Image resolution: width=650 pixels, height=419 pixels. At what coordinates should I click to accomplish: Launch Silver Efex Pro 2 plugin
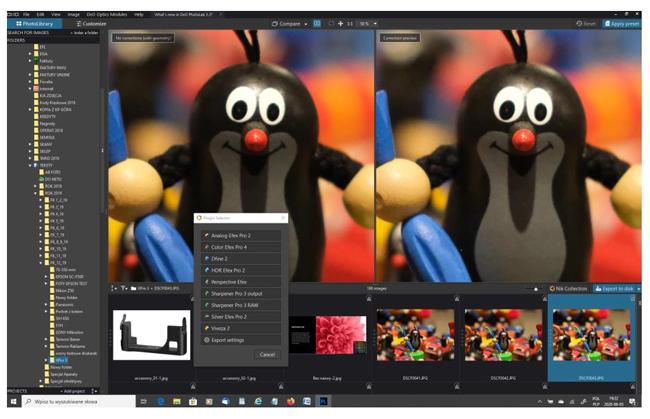pyautogui.click(x=241, y=317)
